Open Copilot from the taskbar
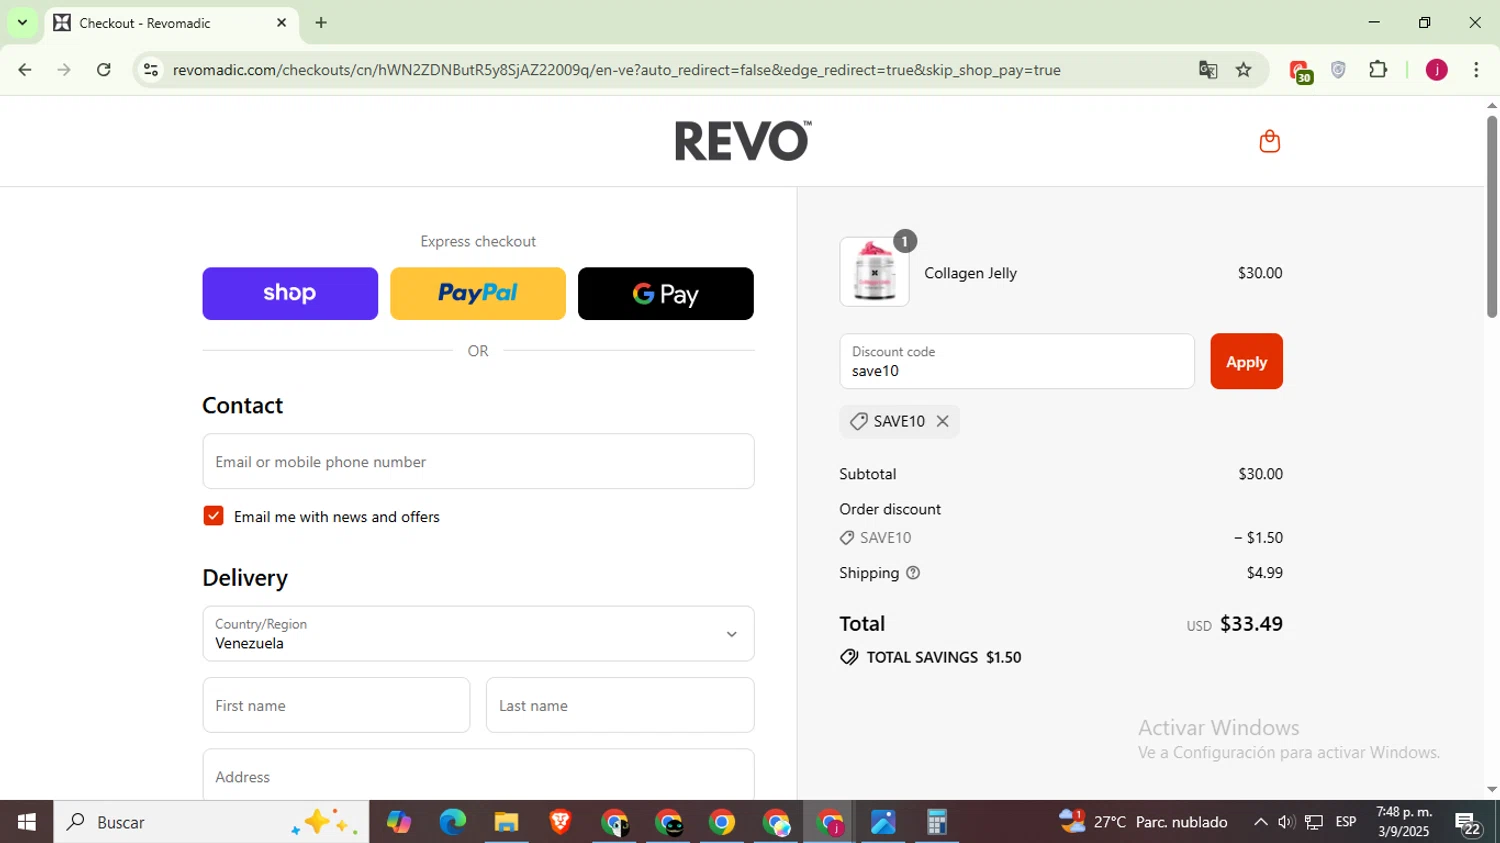The image size is (1500, 843). pos(399,822)
